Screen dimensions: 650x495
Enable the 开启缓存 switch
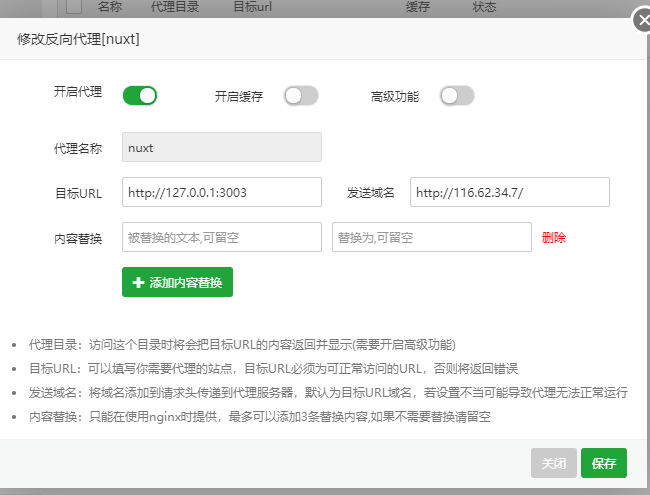(x=301, y=96)
